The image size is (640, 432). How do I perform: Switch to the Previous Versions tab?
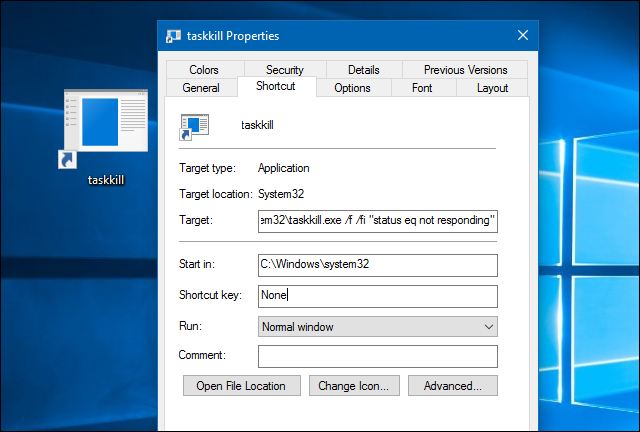click(x=465, y=70)
